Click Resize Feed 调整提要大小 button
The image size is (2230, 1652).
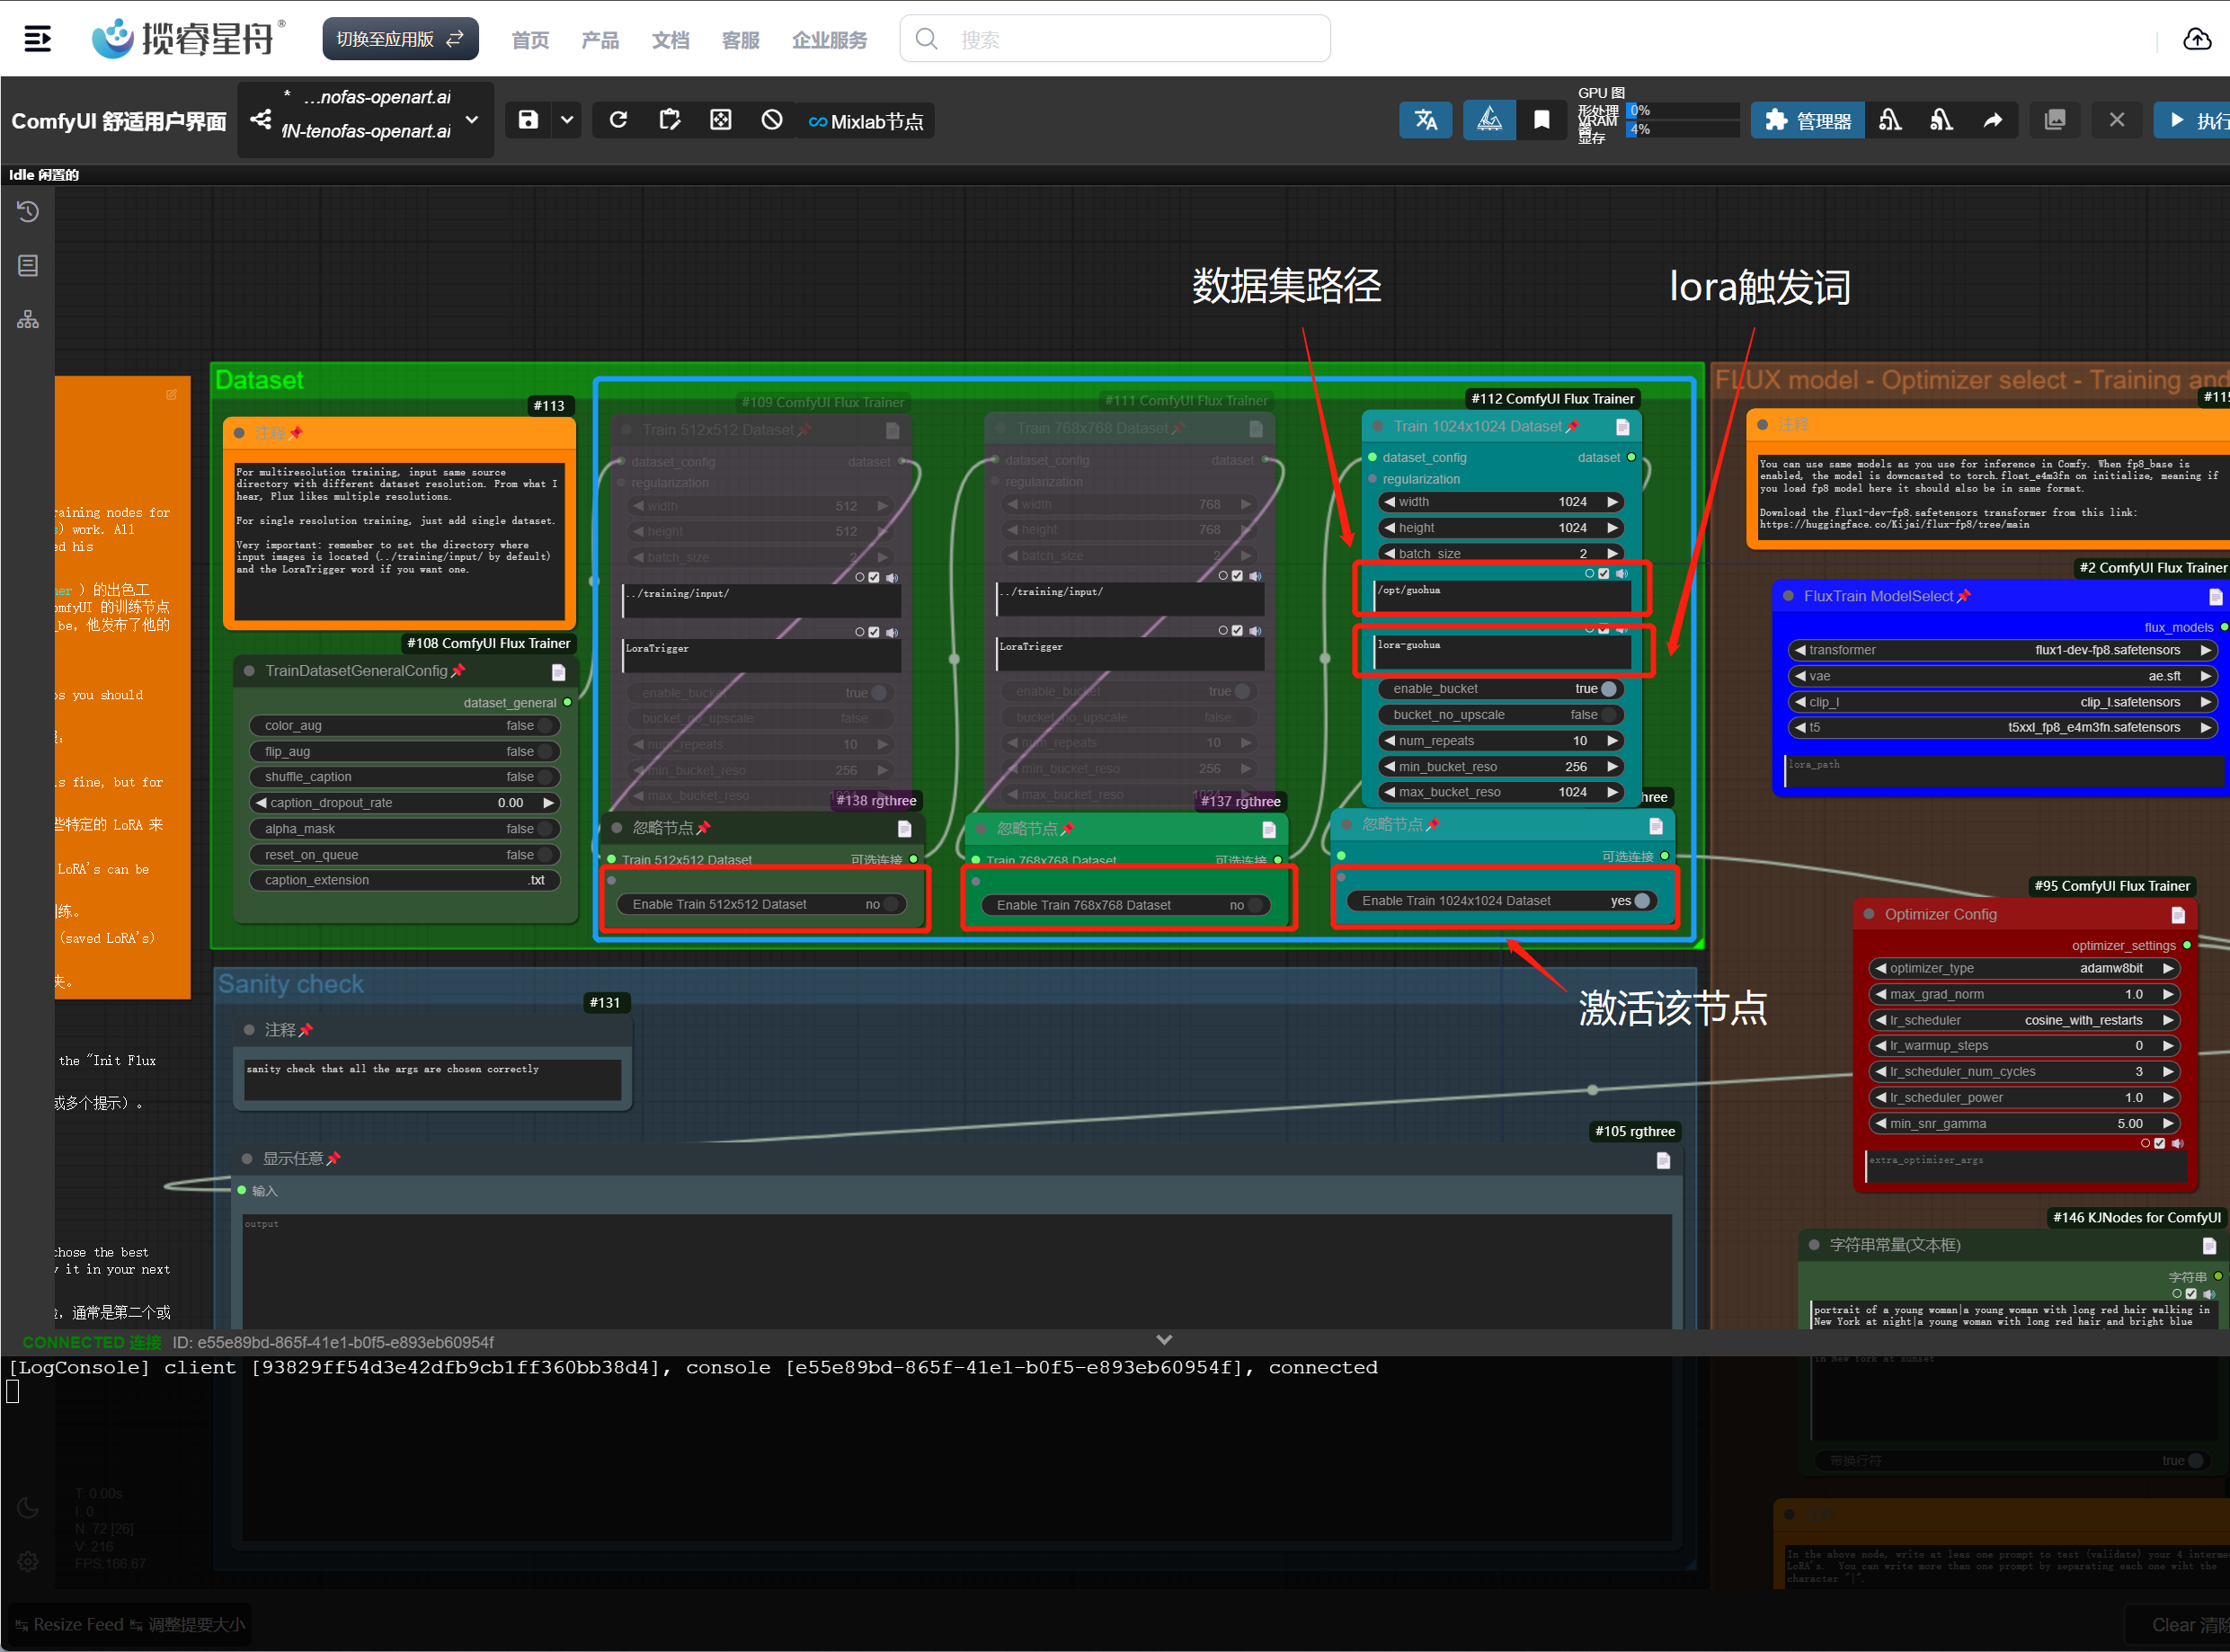click(129, 1625)
